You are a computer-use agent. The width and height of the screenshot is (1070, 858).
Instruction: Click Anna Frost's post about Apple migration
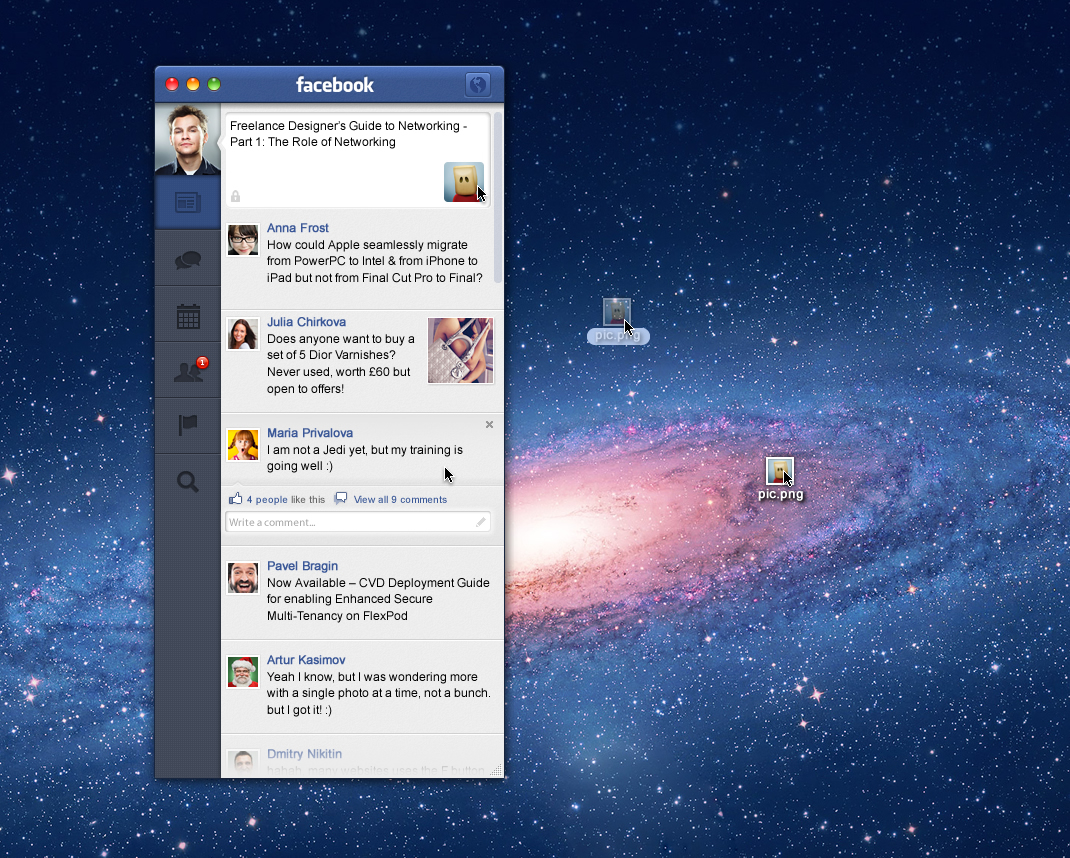pos(375,261)
